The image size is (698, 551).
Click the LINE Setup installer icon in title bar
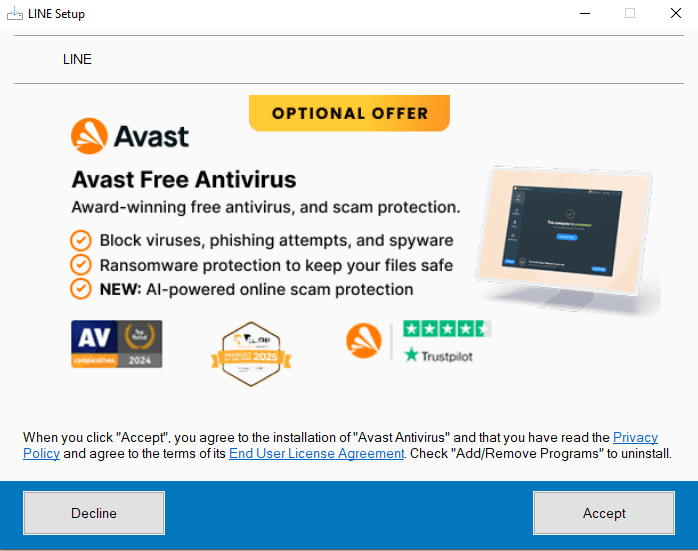15,13
